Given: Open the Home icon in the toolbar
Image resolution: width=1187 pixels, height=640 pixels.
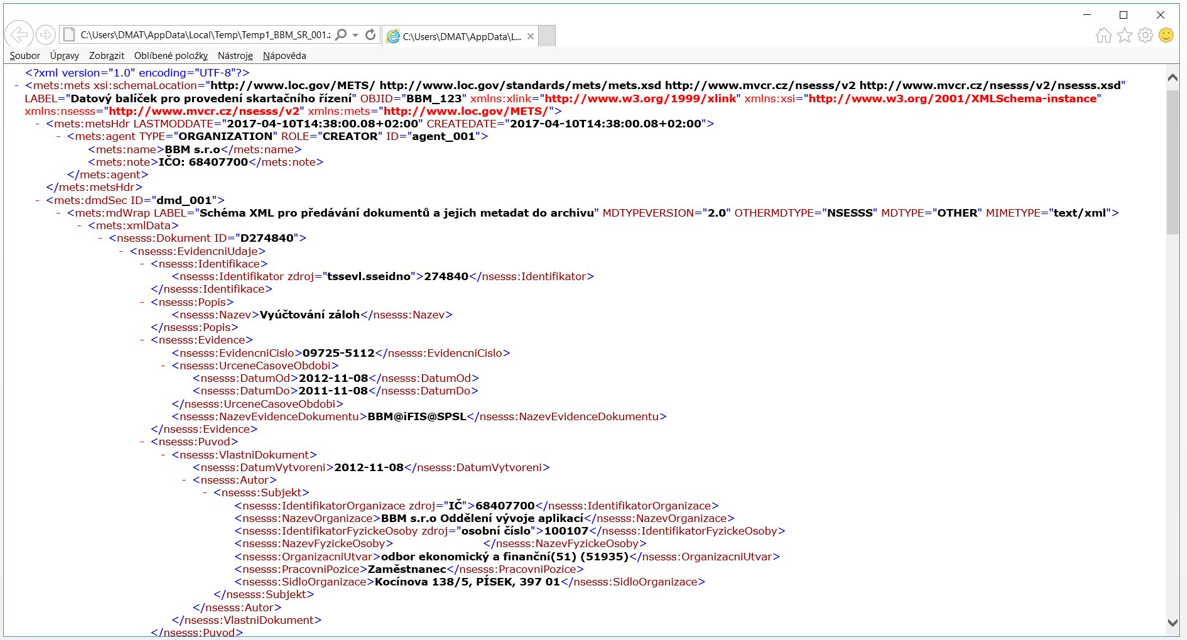Looking at the screenshot, I should click(1104, 36).
